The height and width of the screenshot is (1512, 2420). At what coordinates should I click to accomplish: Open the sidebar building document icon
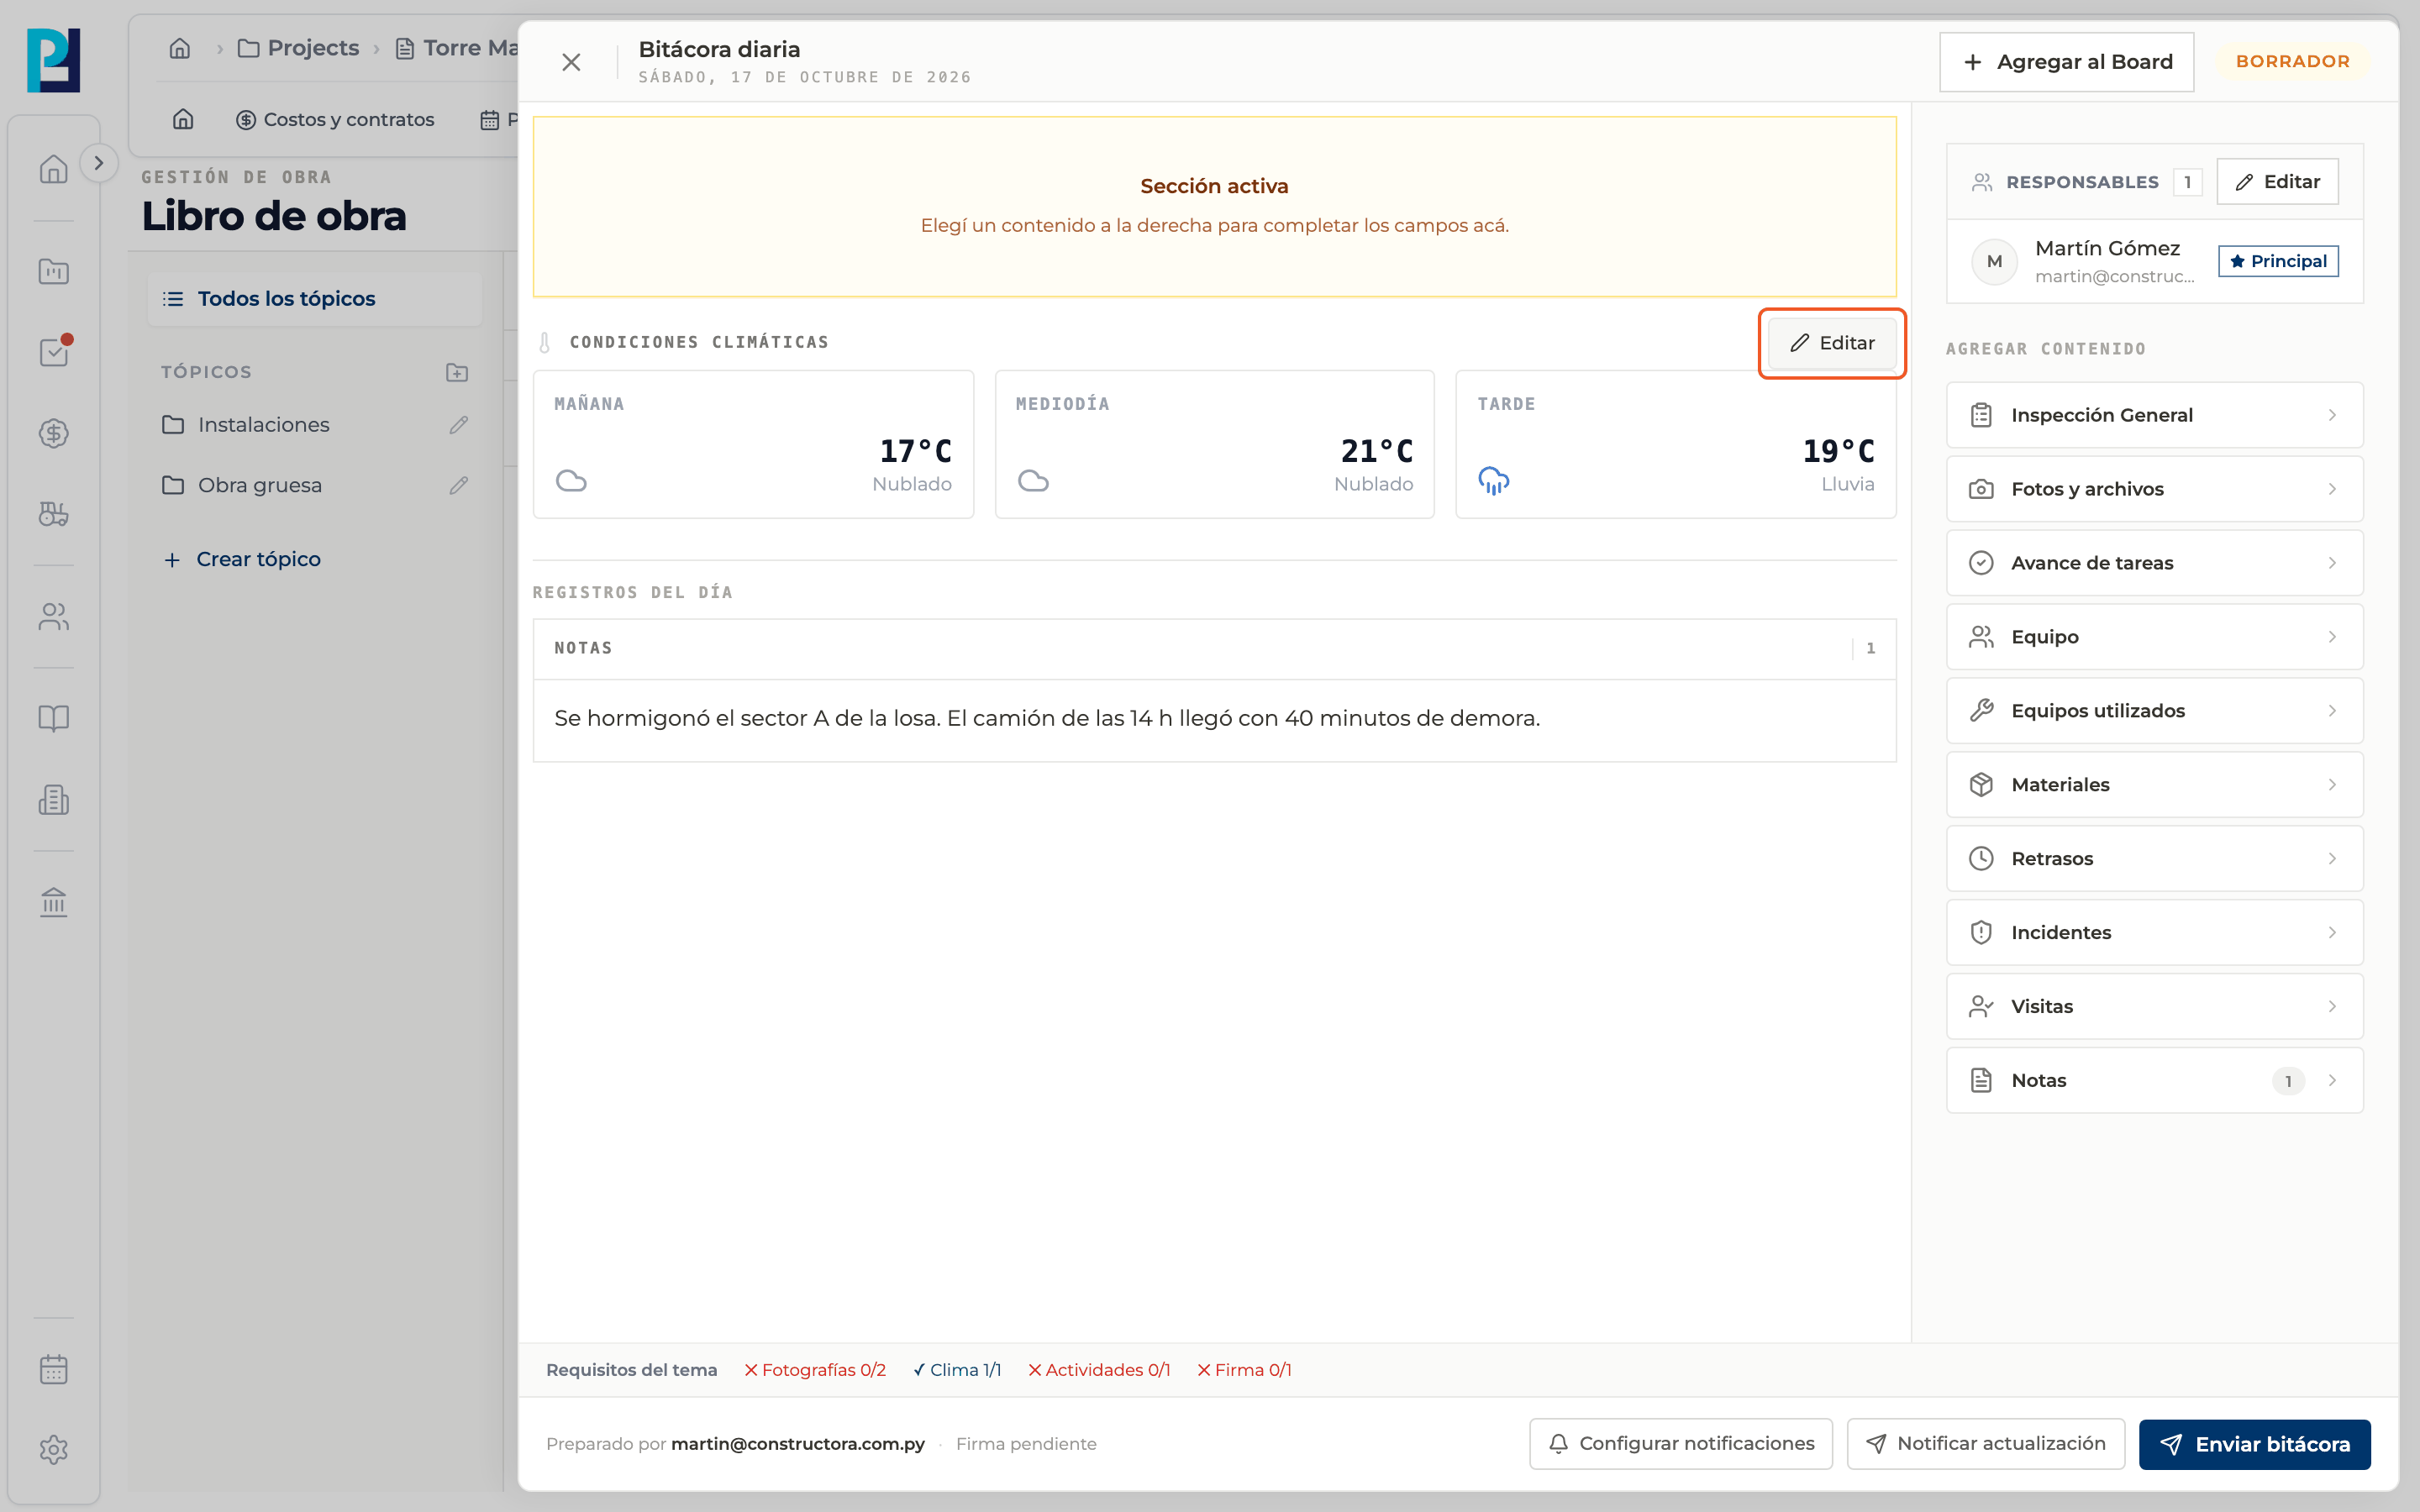54,800
